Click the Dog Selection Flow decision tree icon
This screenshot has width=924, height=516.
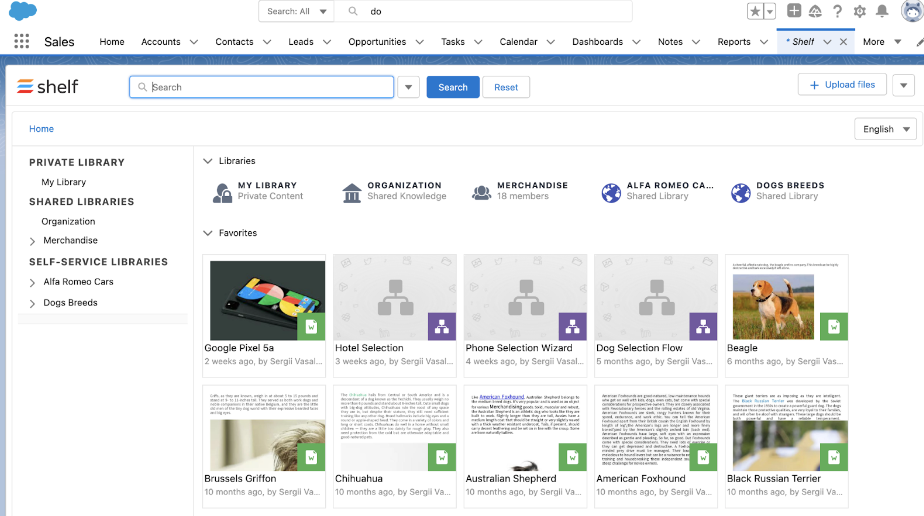[x=703, y=326]
